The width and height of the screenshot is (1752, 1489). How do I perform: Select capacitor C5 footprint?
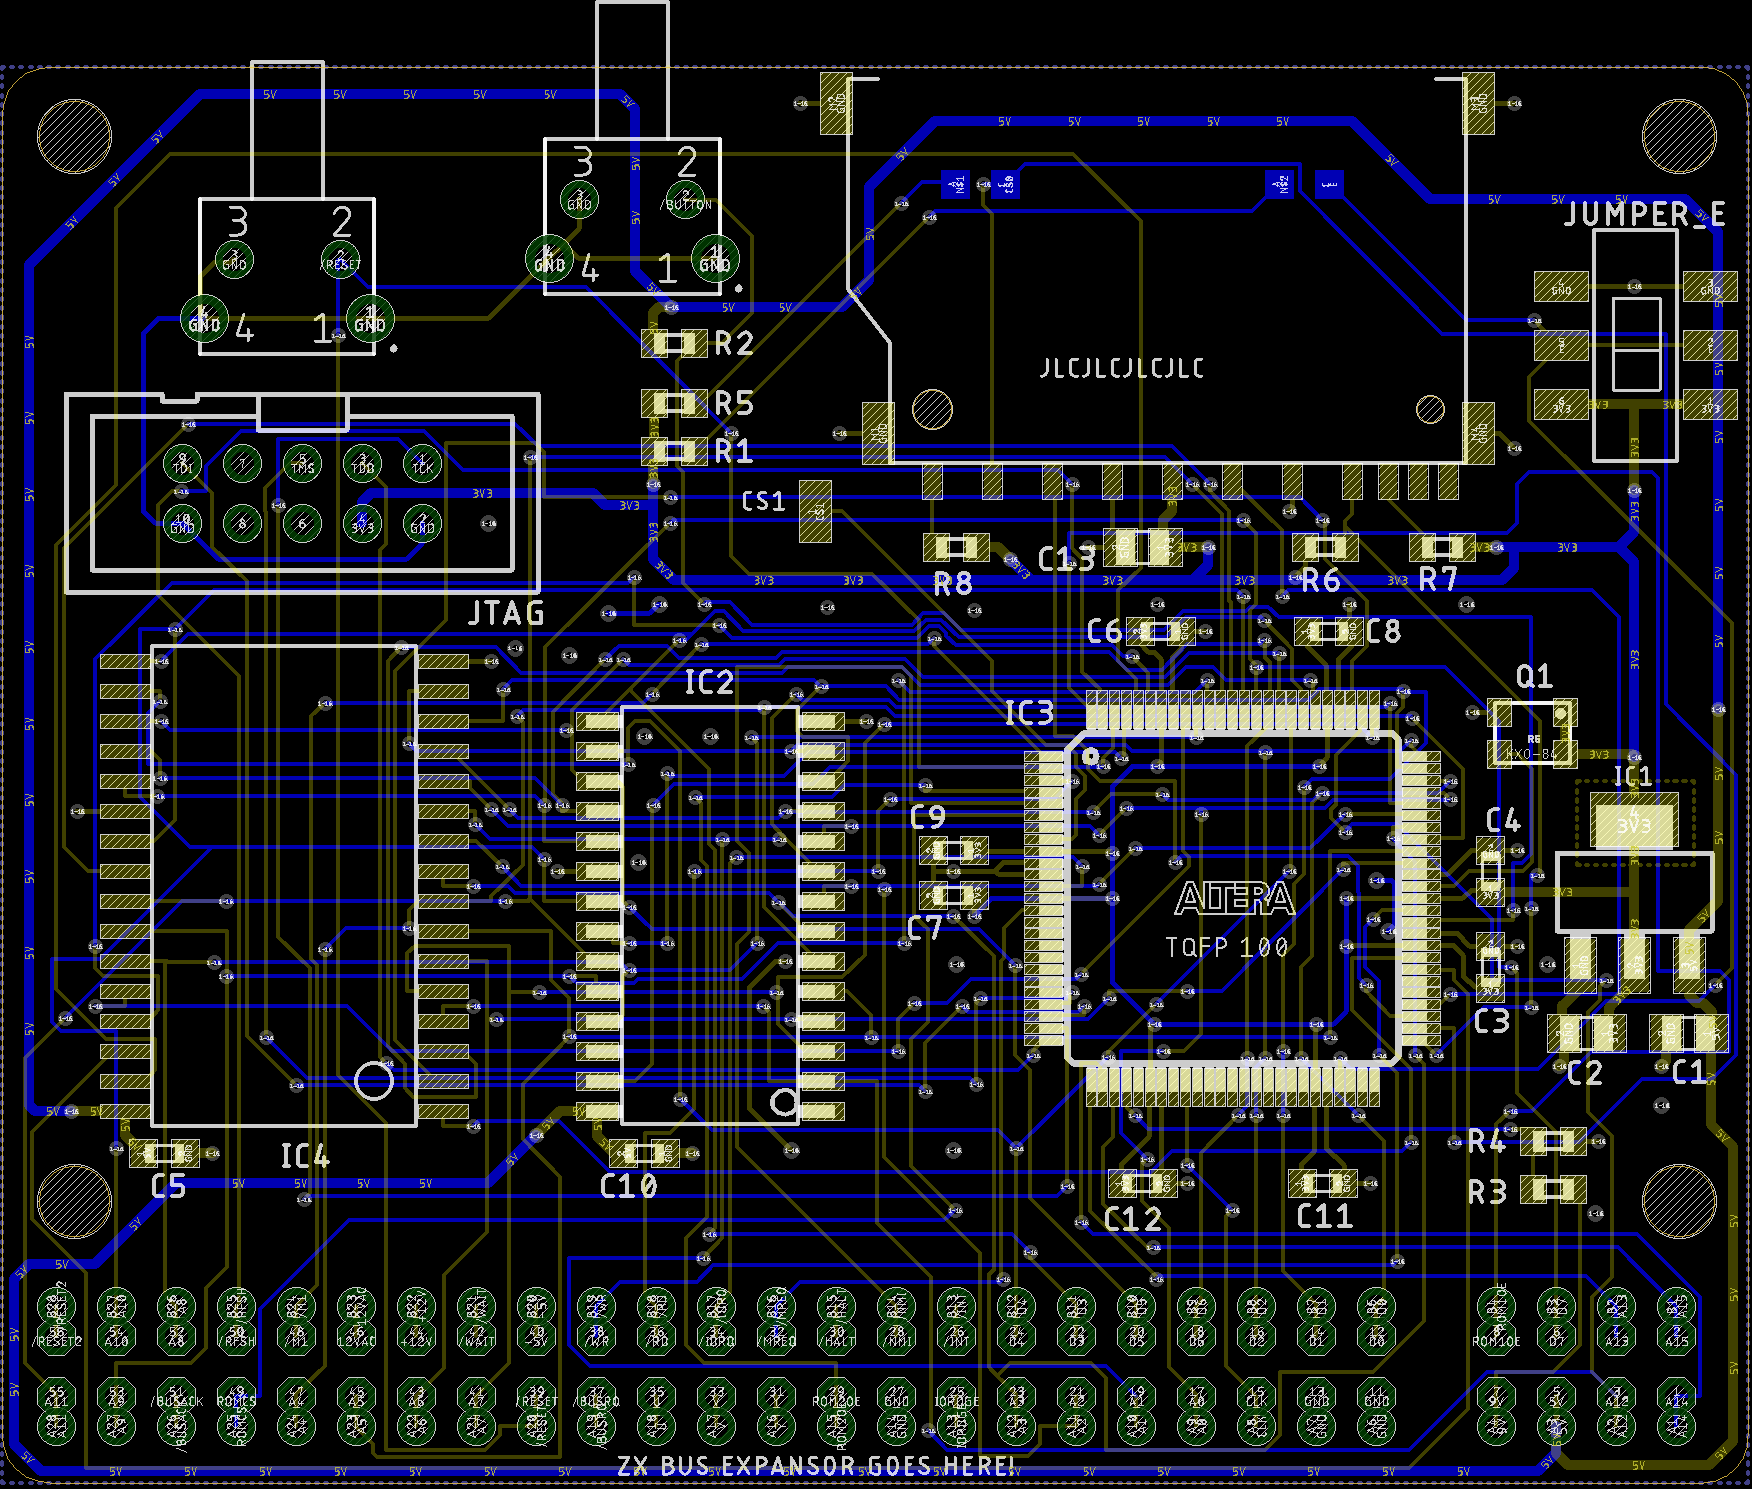(164, 1153)
